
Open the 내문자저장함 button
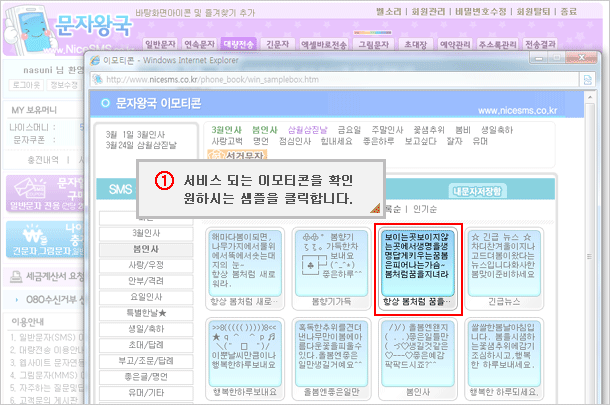pos(477,191)
